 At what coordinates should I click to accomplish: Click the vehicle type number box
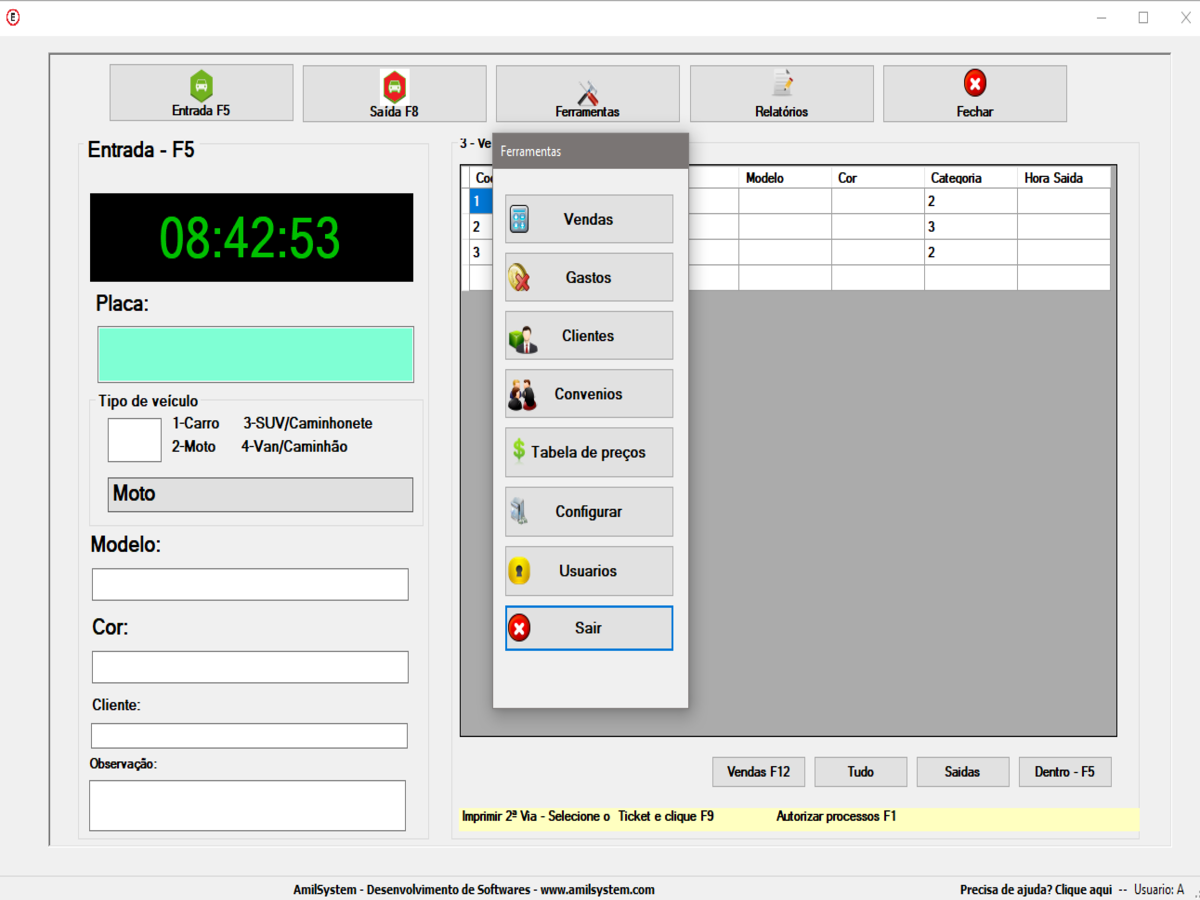pyautogui.click(x=134, y=440)
